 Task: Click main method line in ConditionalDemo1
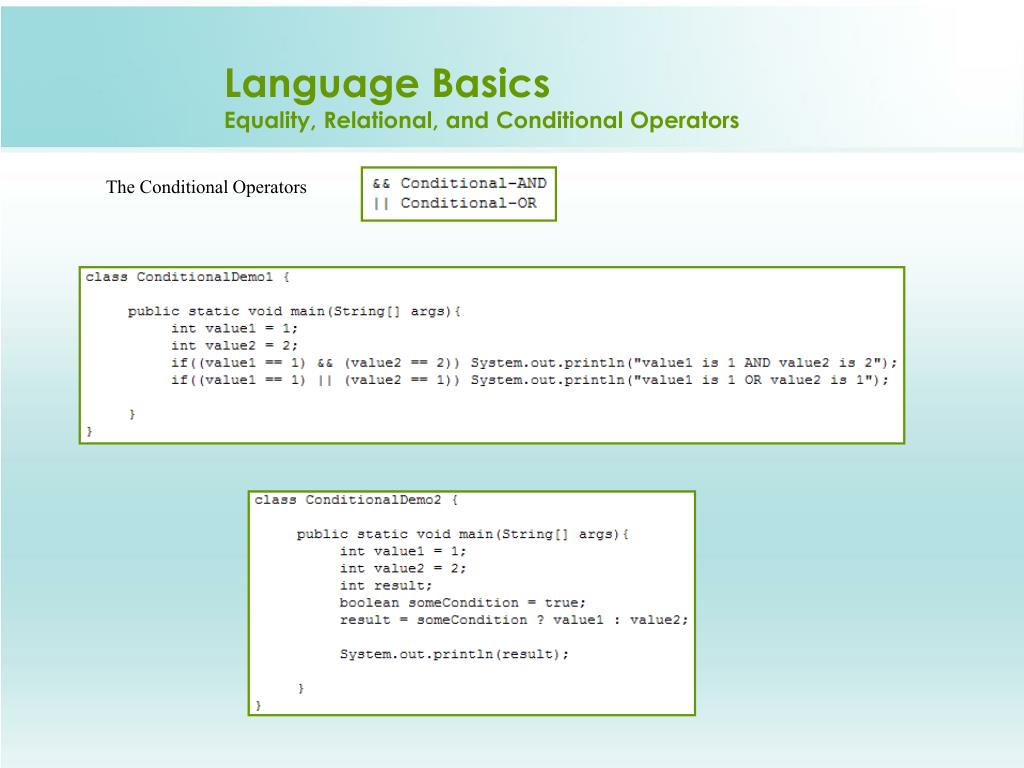295,312
